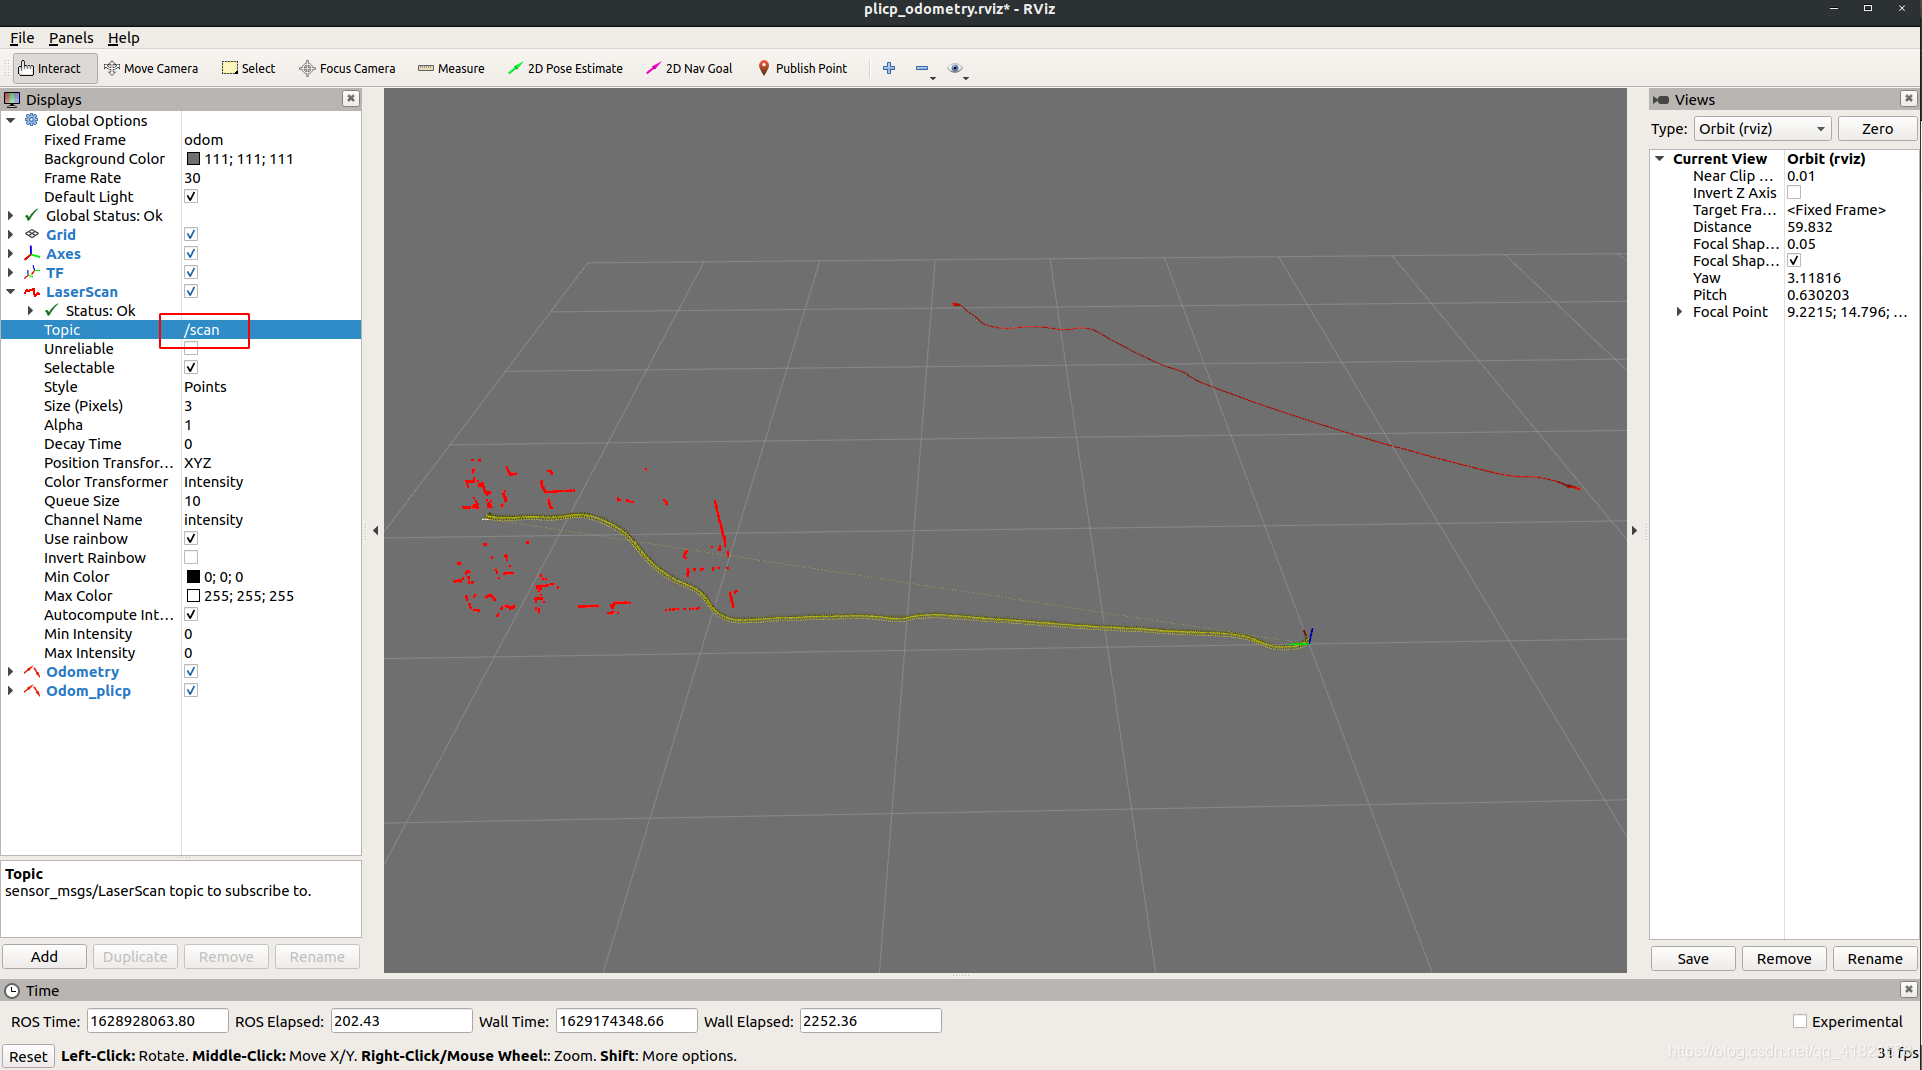Open the Help menu
This screenshot has height=1070, width=1922.
[x=124, y=38]
